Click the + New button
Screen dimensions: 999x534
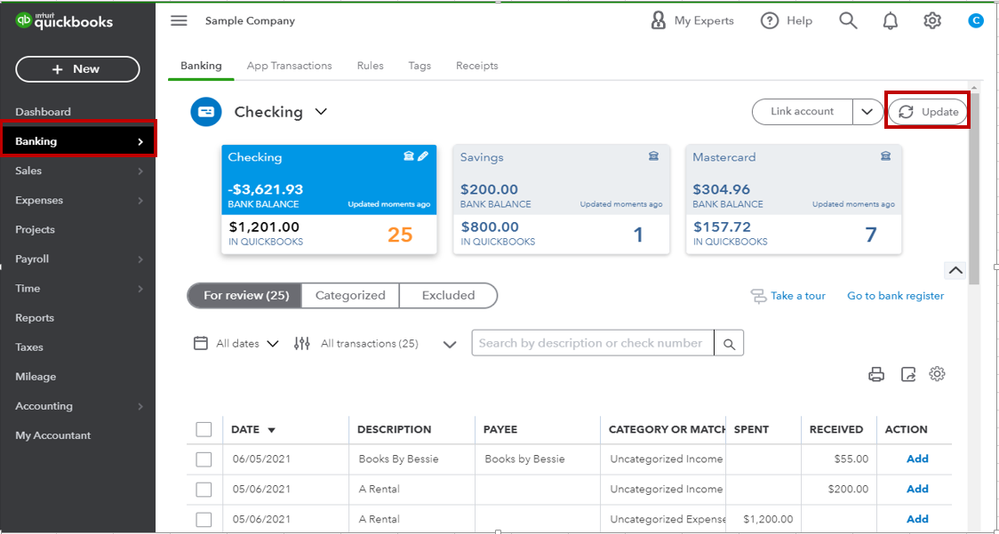click(78, 69)
